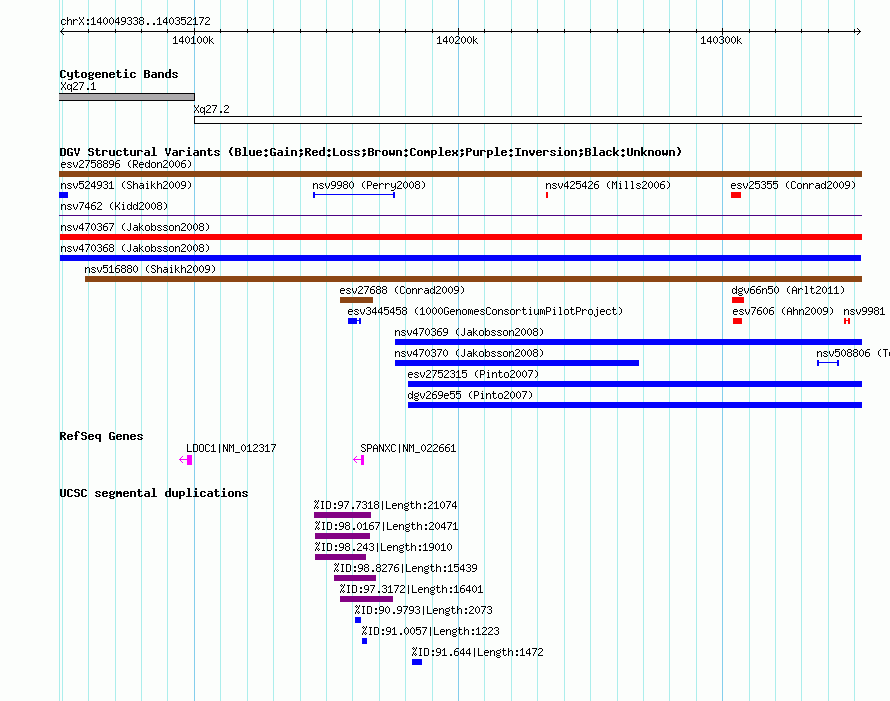The width and height of the screenshot is (890, 701).
Task: Click the esv7606 (Ahn2009) label
Action: [x=783, y=312]
